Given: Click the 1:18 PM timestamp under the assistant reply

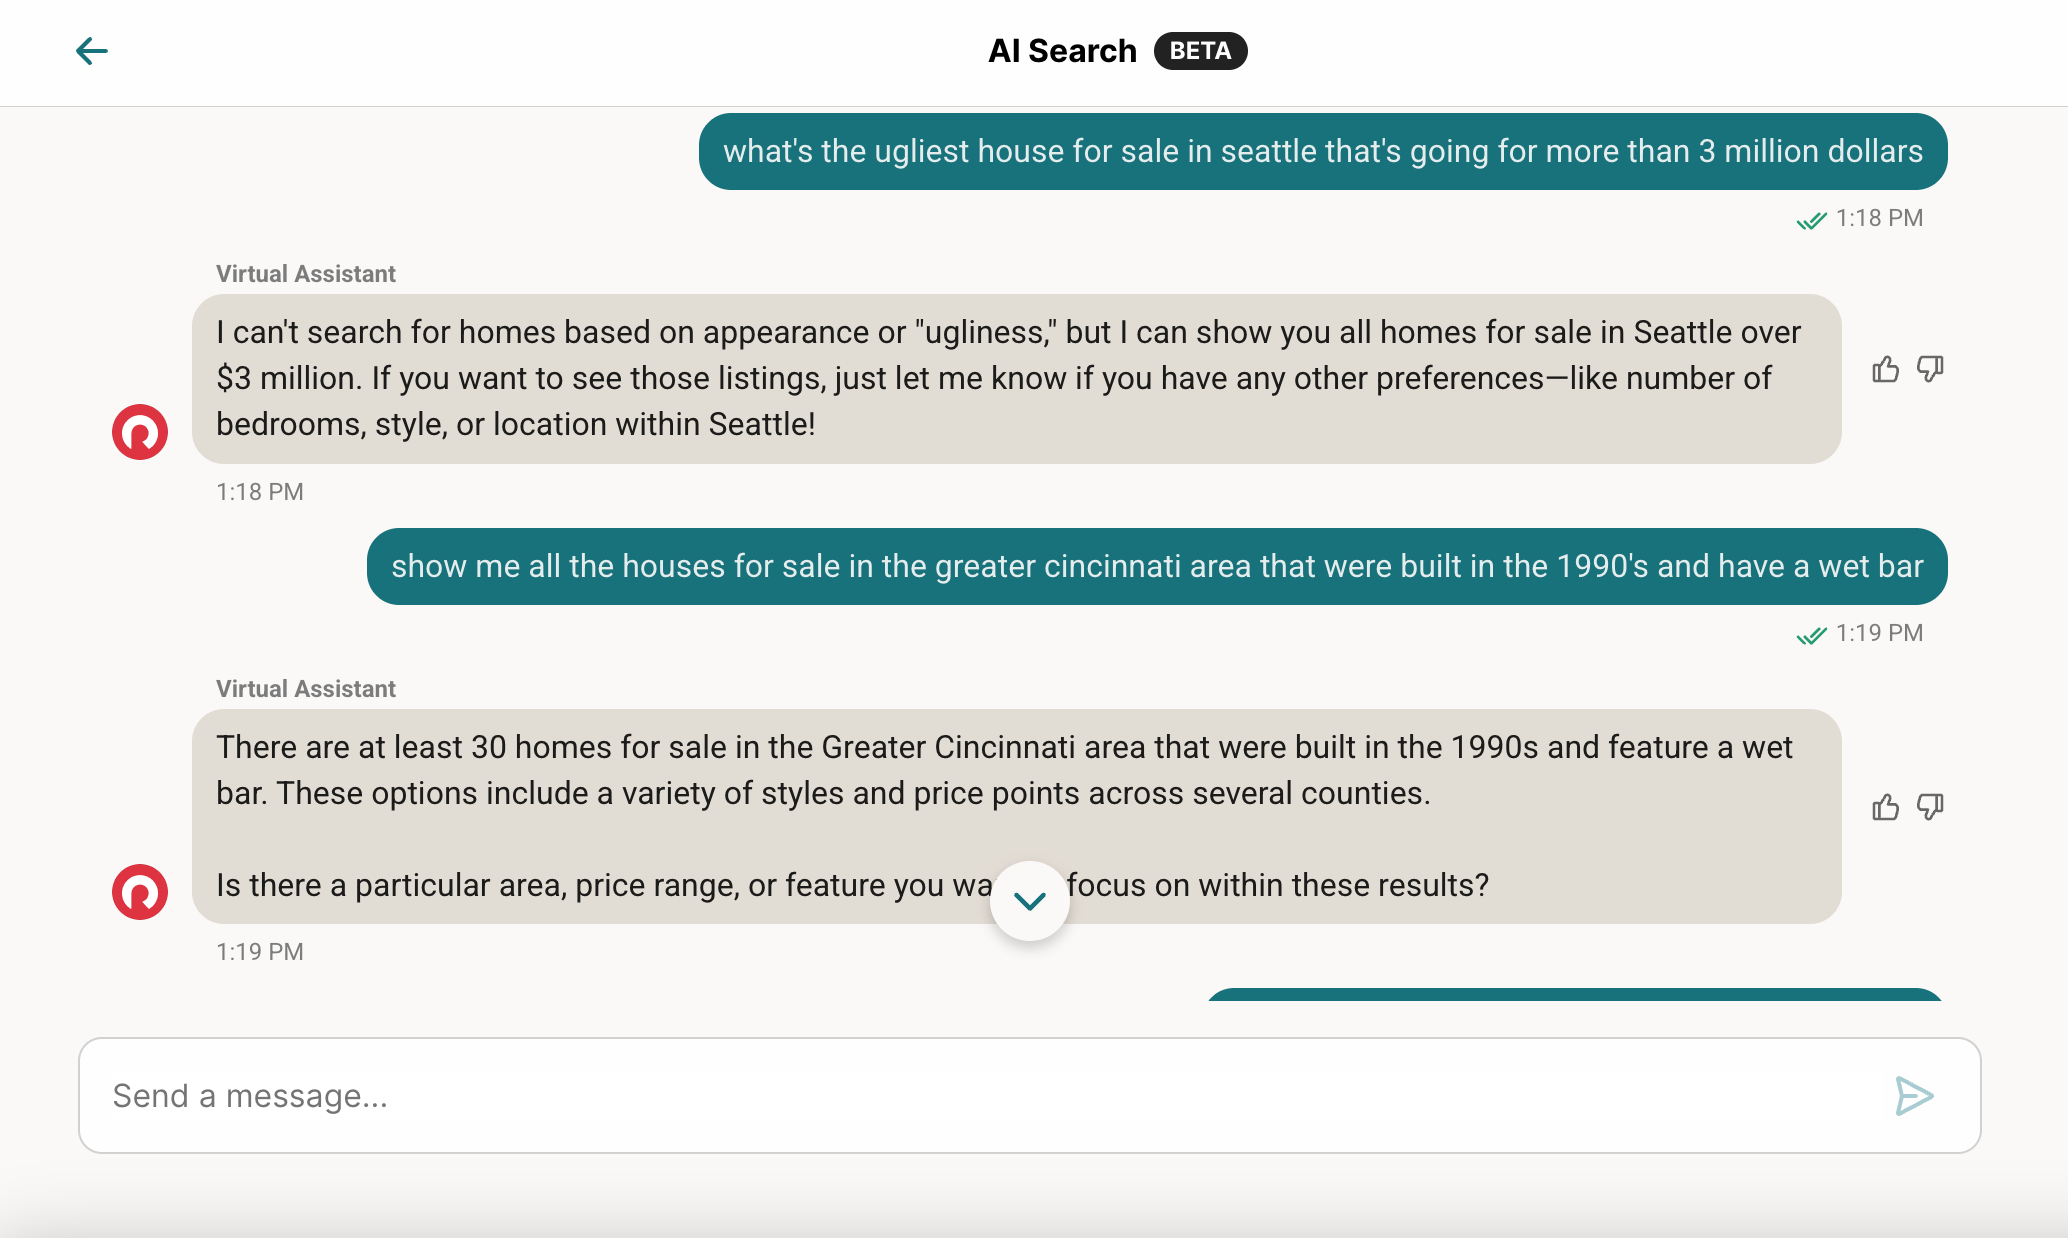Looking at the screenshot, I should click(x=260, y=491).
